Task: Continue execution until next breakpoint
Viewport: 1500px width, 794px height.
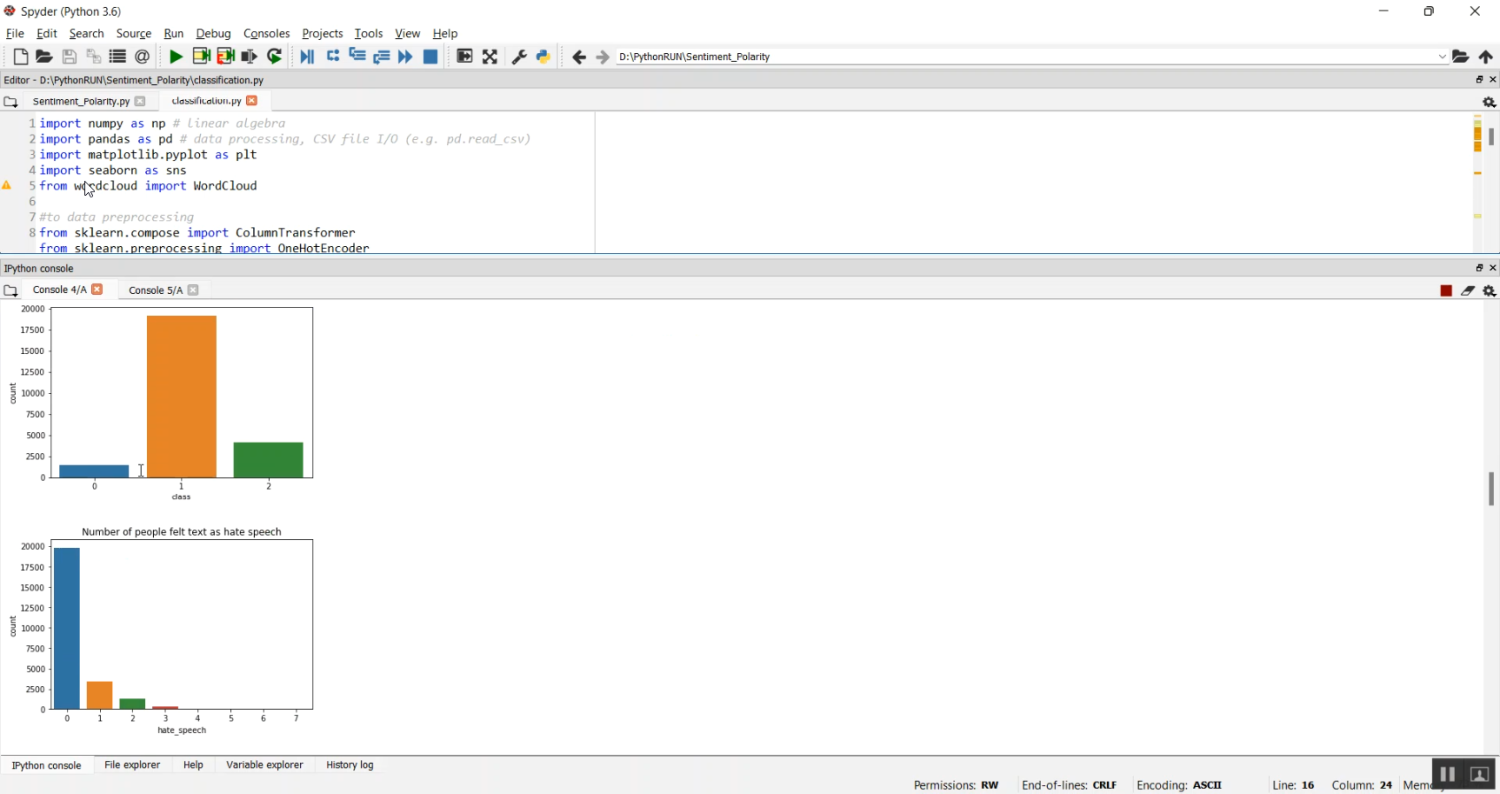Action: pyautogui.click(x=405, y=57)
